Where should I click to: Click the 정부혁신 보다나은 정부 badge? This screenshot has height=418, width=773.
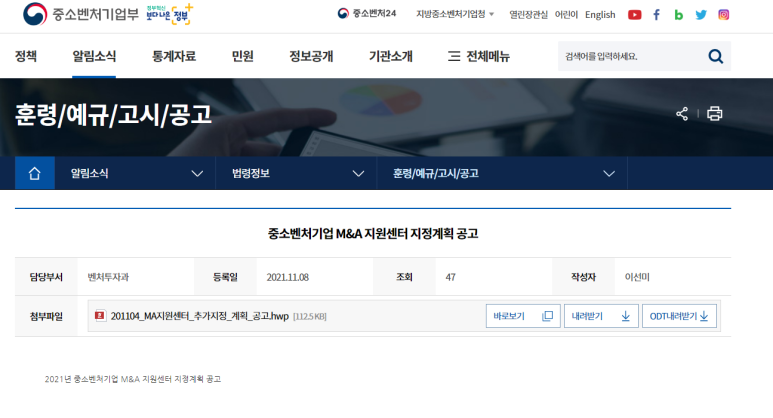pyautogui.click(x=169, y=14)
